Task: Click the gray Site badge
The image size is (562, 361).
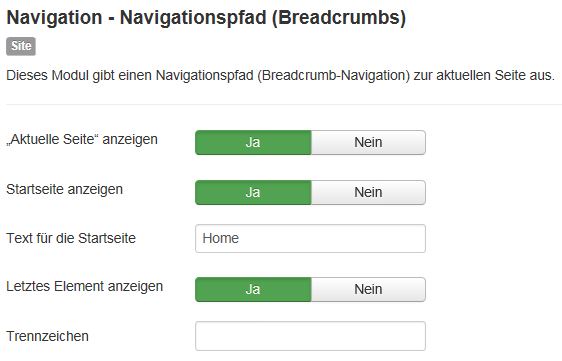Action: pyautogui.click(x=21, y=46)
